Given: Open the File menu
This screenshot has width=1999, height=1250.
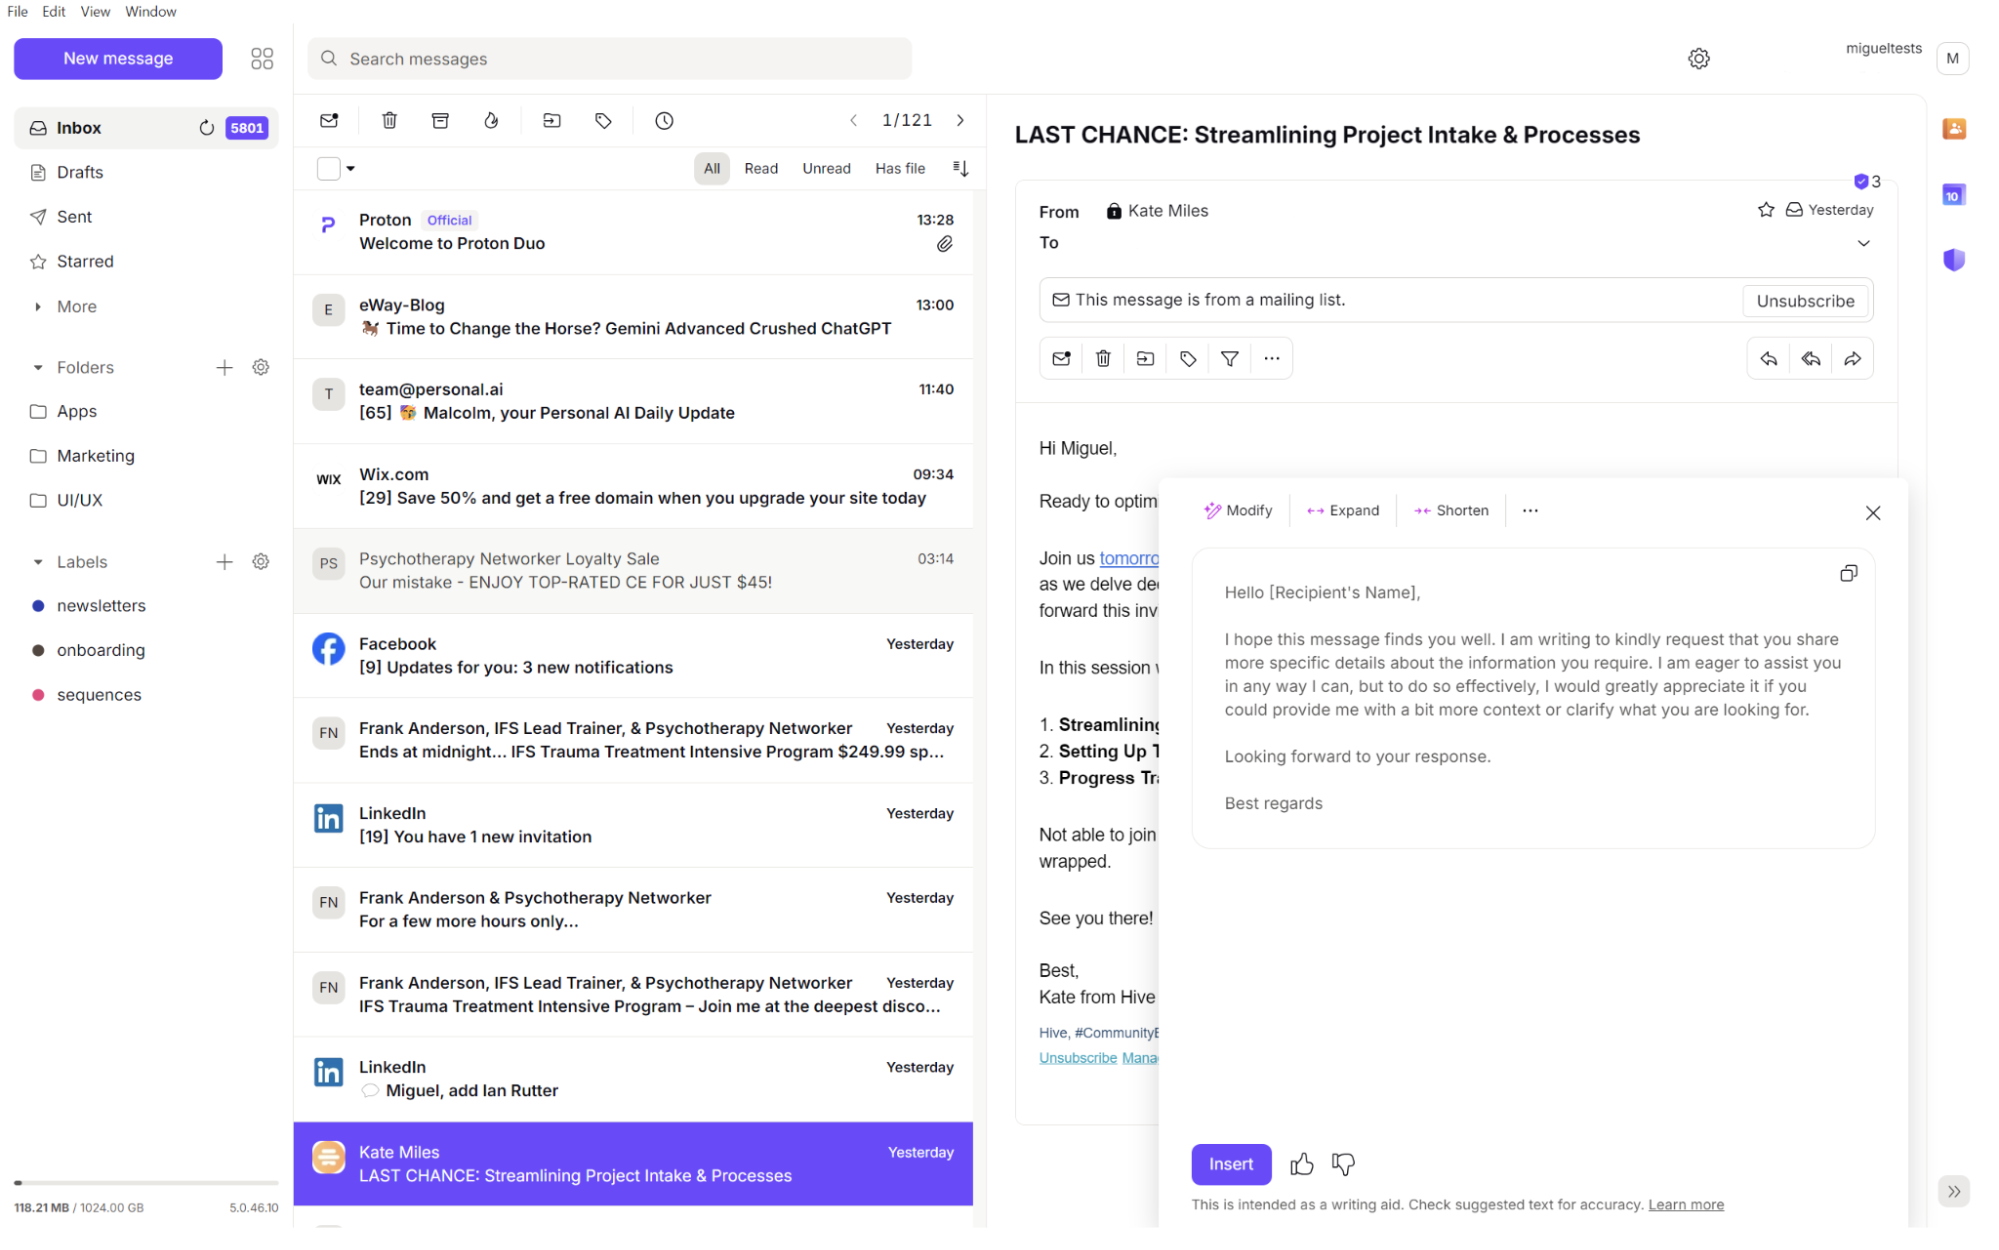Looking at the screenshot, I should [x=17, y=11].
